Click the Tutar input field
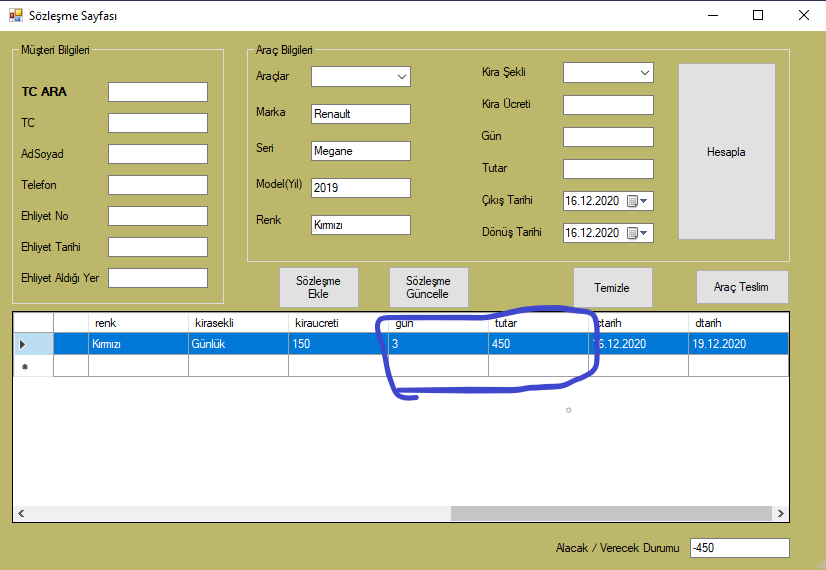Screen dimensions: 826x570 pyautogui.click(x=608, y=170)
